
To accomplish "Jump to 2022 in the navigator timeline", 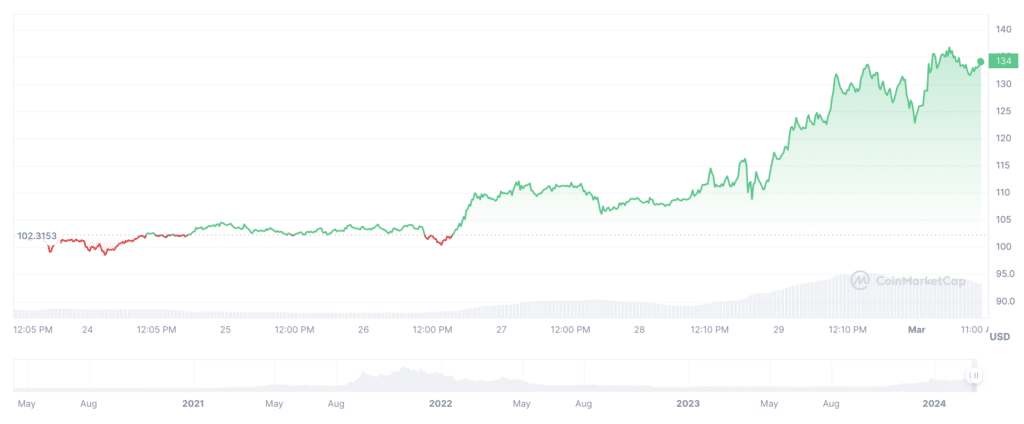I will [x=440, y=404].
